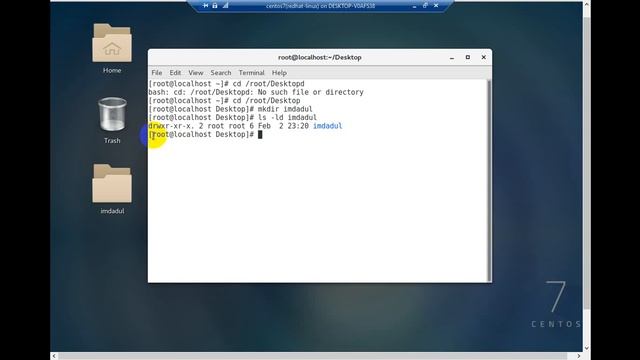Open the imdadul folder on desktop
Image resolution: width=640 pixels, height=360 pixels.
[112, 184]
